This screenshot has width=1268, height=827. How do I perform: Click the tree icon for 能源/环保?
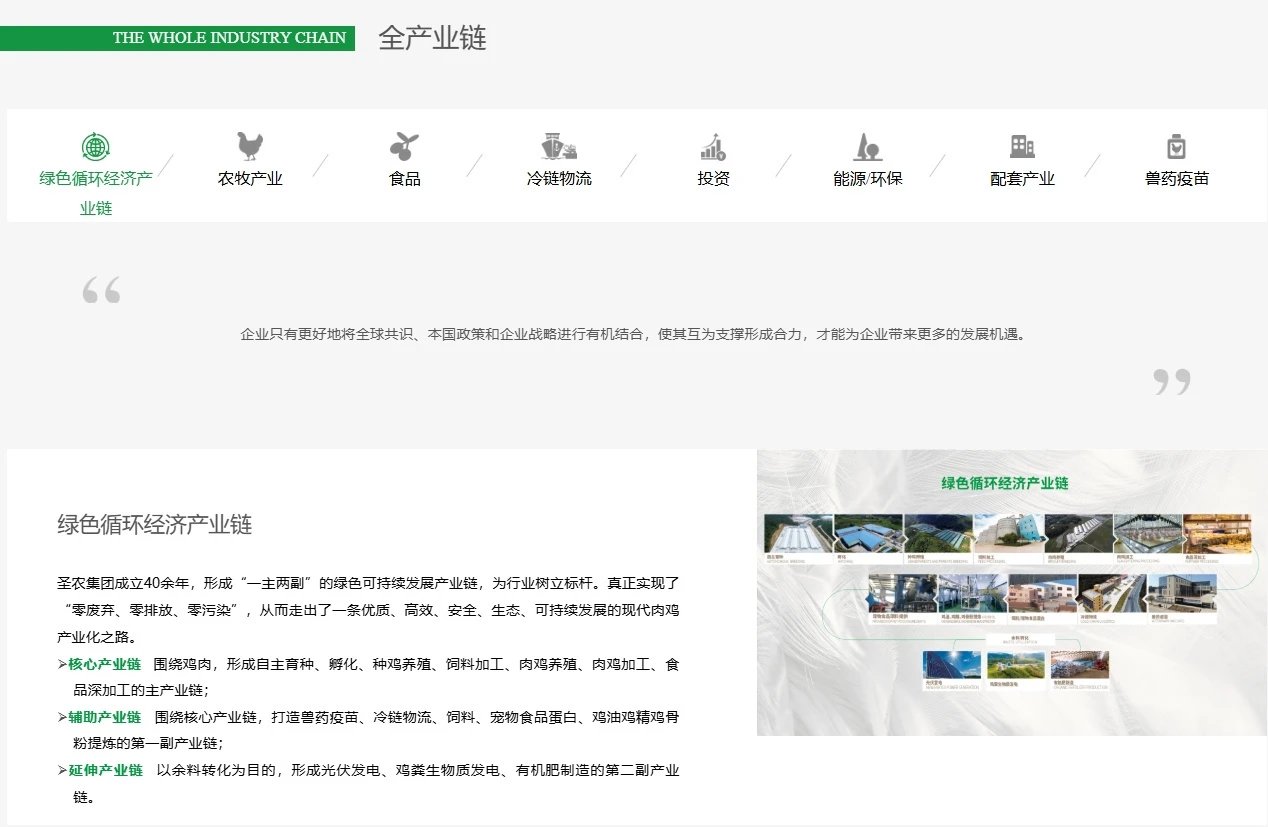[x=867, y=147]
